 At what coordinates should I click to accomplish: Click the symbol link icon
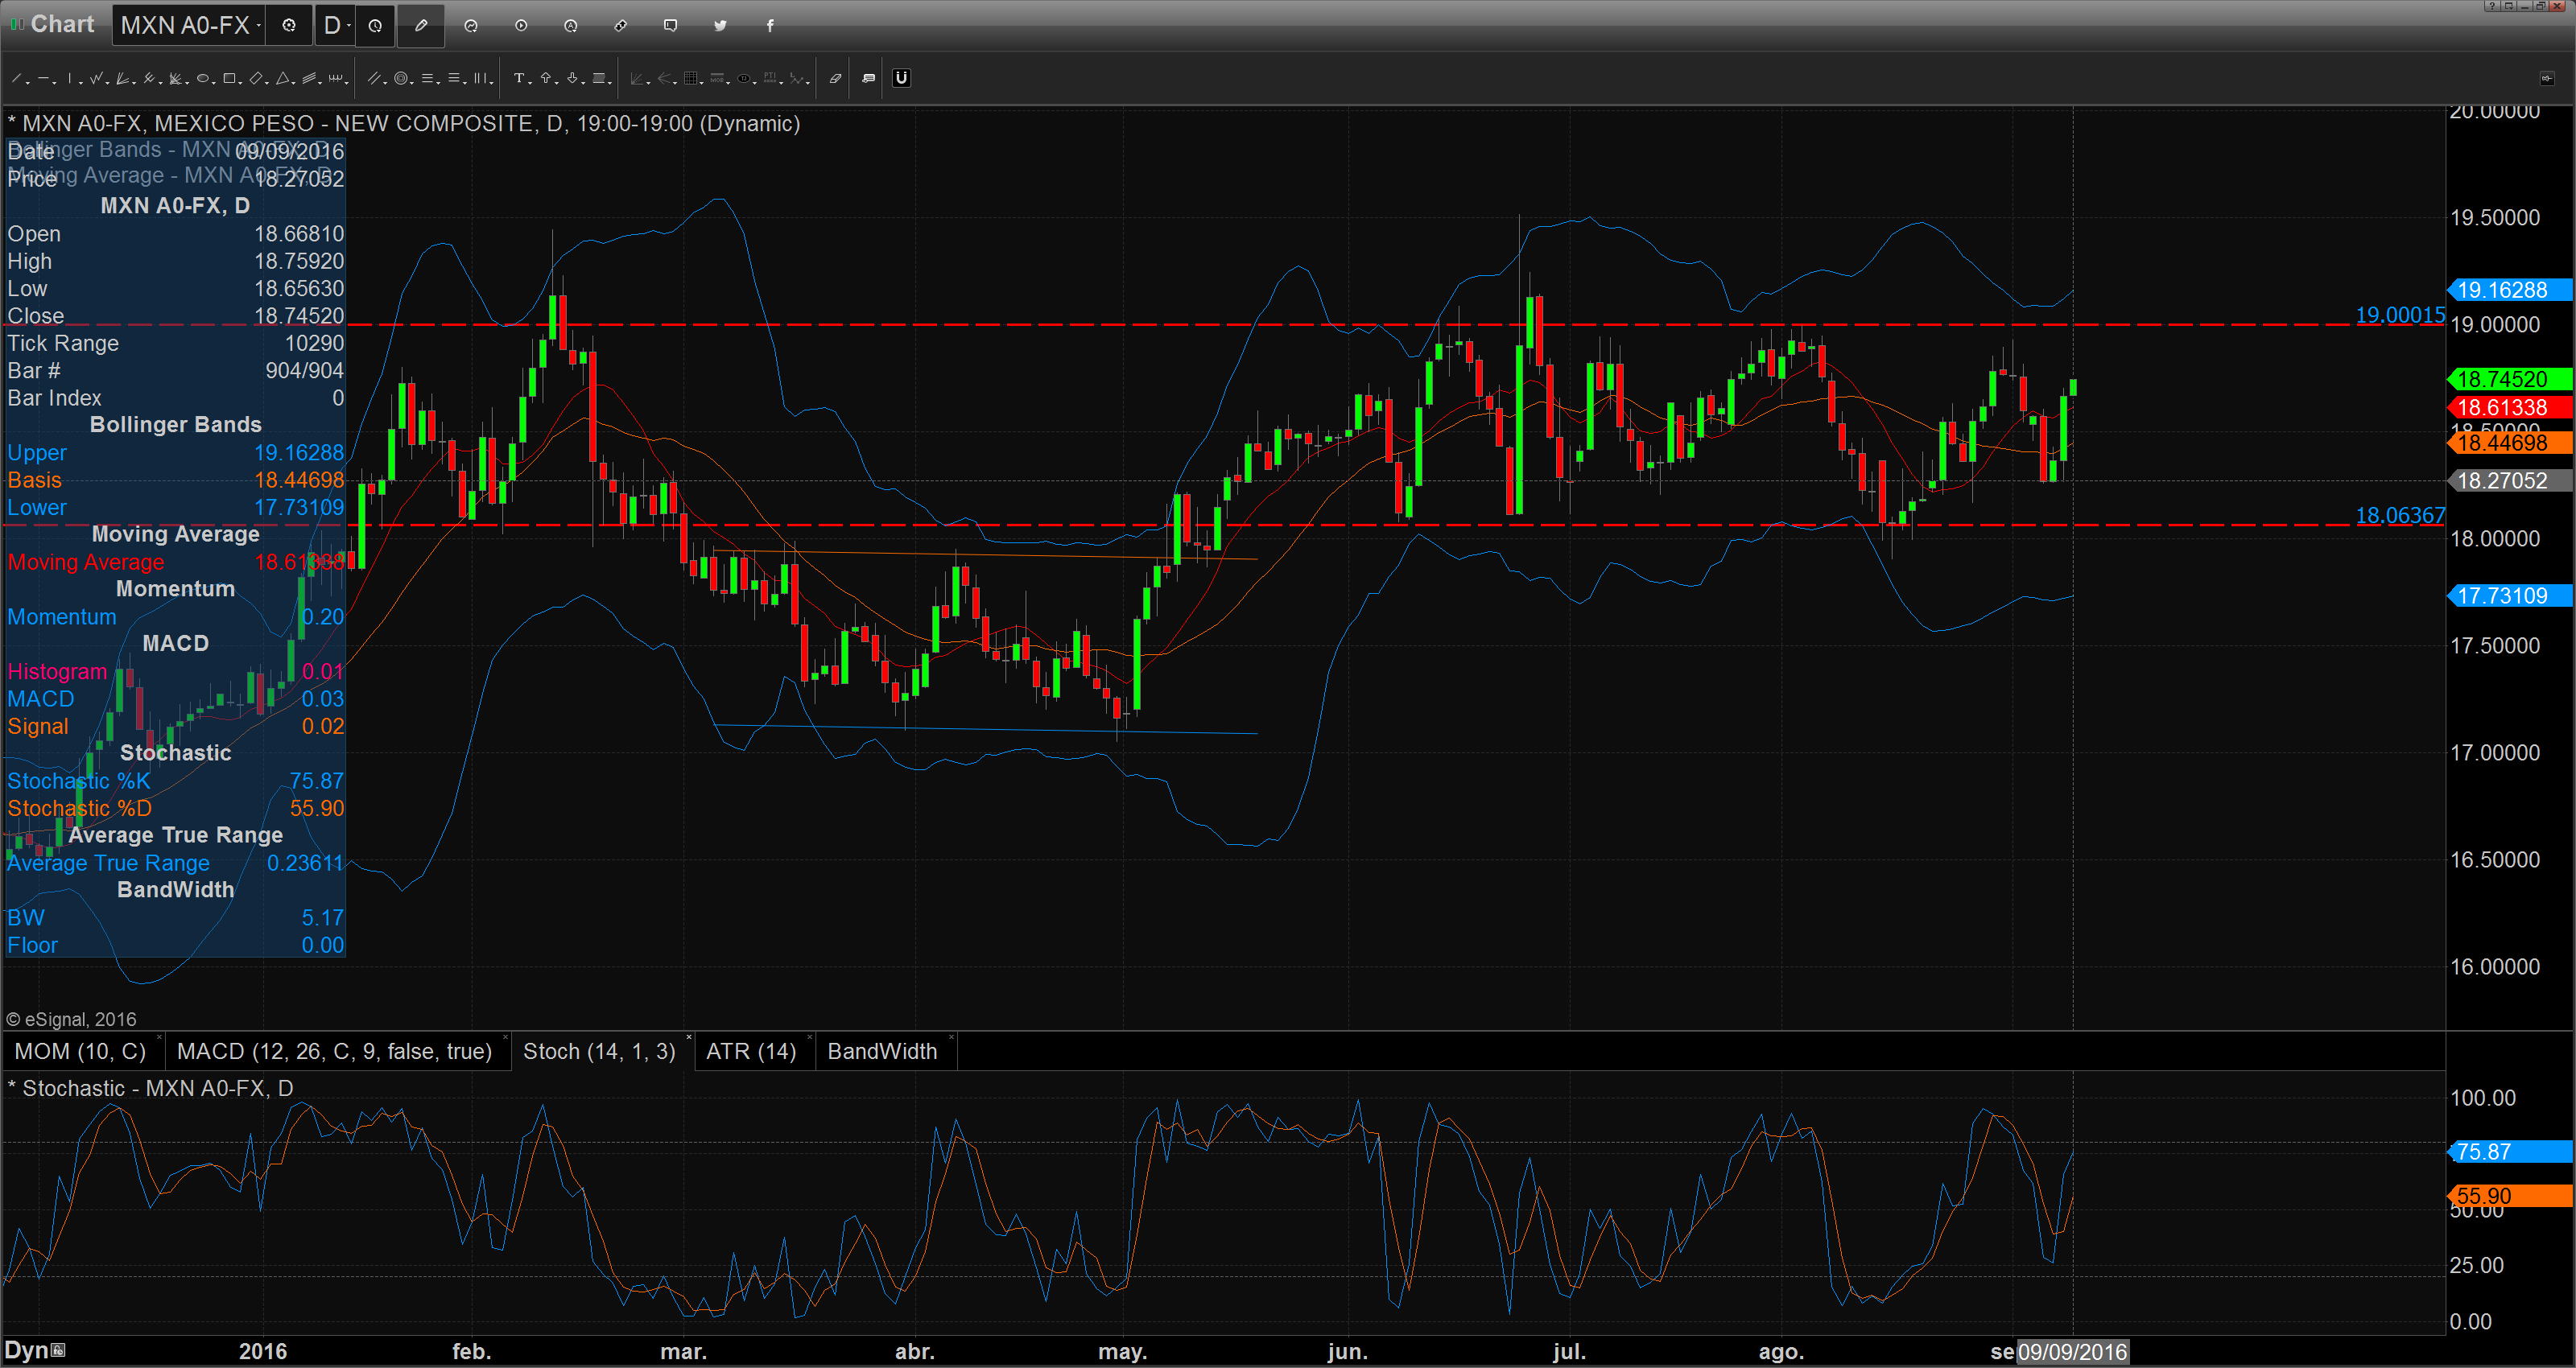pyautogui.click(x=621, y=25)
